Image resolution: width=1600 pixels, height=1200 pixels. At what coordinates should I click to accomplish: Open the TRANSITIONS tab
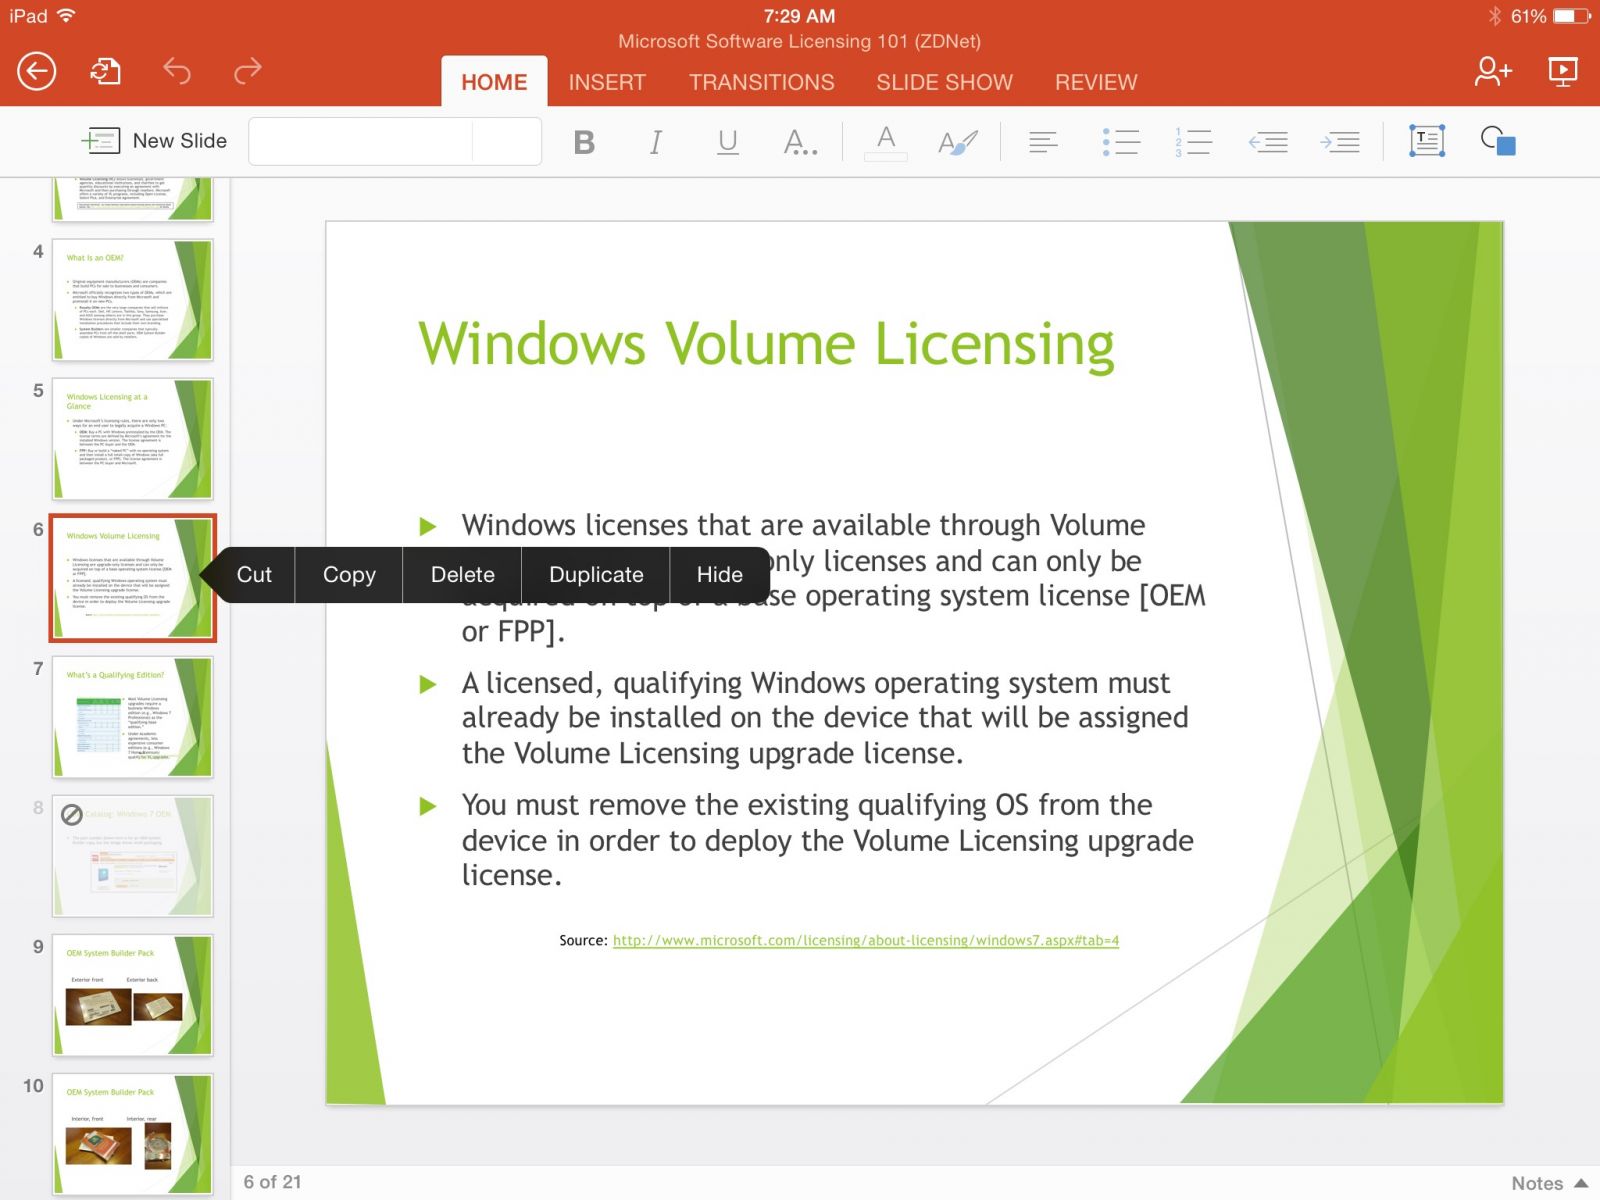761,82
